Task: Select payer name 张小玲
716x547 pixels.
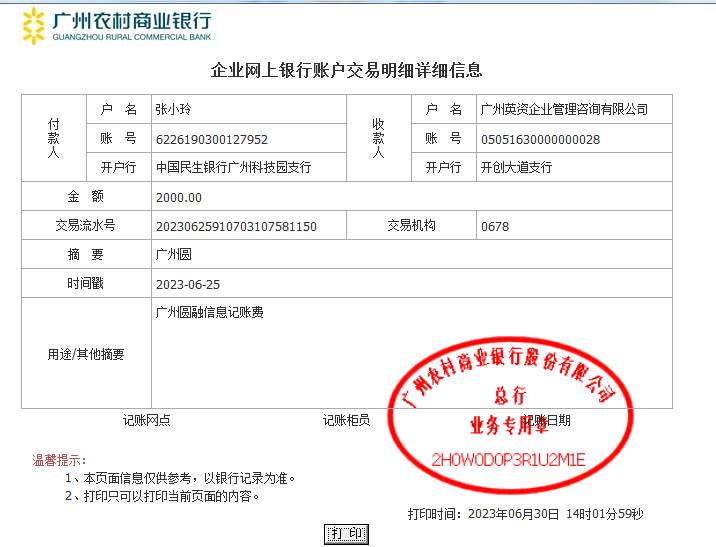Action: [x=173, y=110]
